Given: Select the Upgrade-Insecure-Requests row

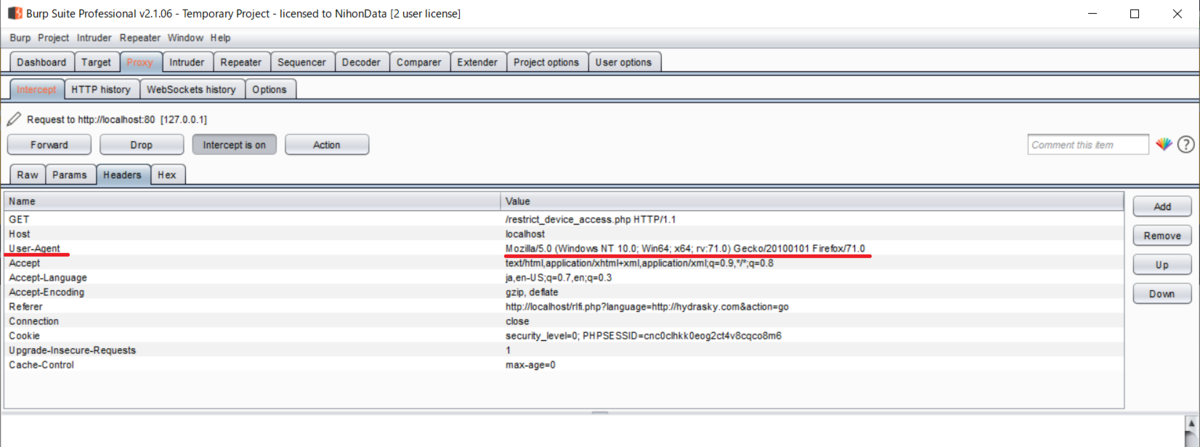Looking at the screenshot, I should click(x=563, y=350).
